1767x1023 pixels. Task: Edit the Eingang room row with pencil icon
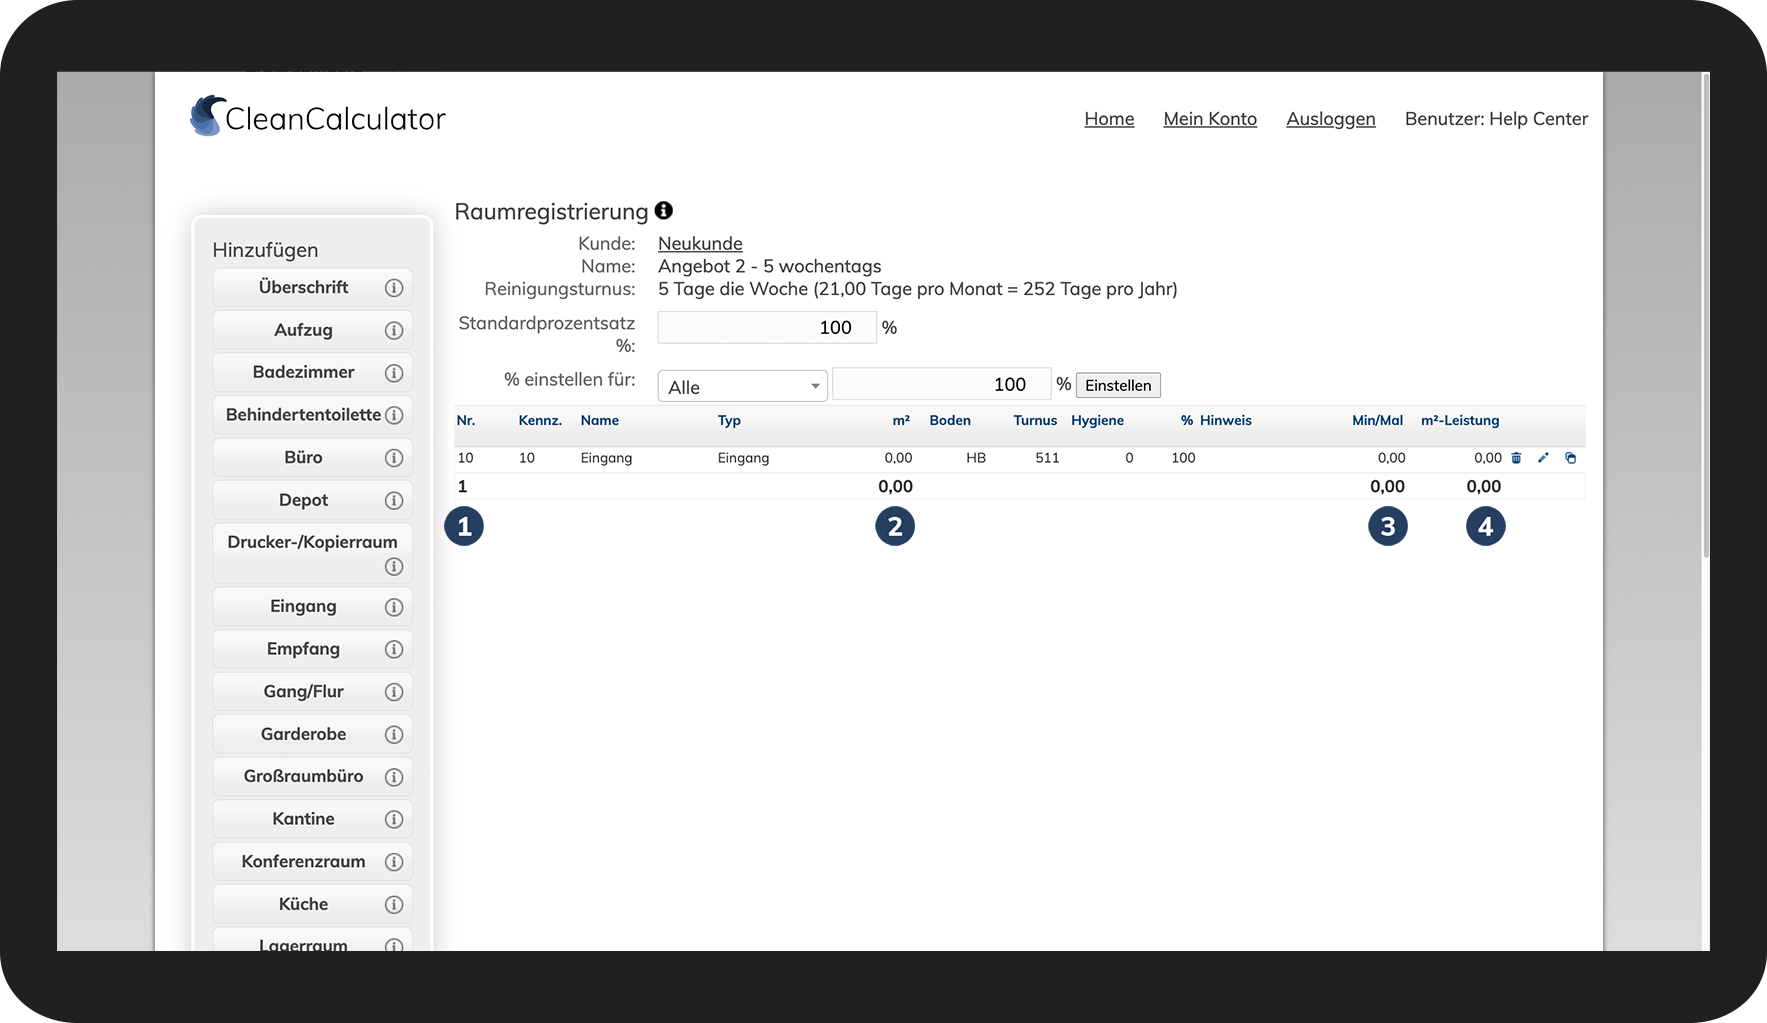[1543, 458]
